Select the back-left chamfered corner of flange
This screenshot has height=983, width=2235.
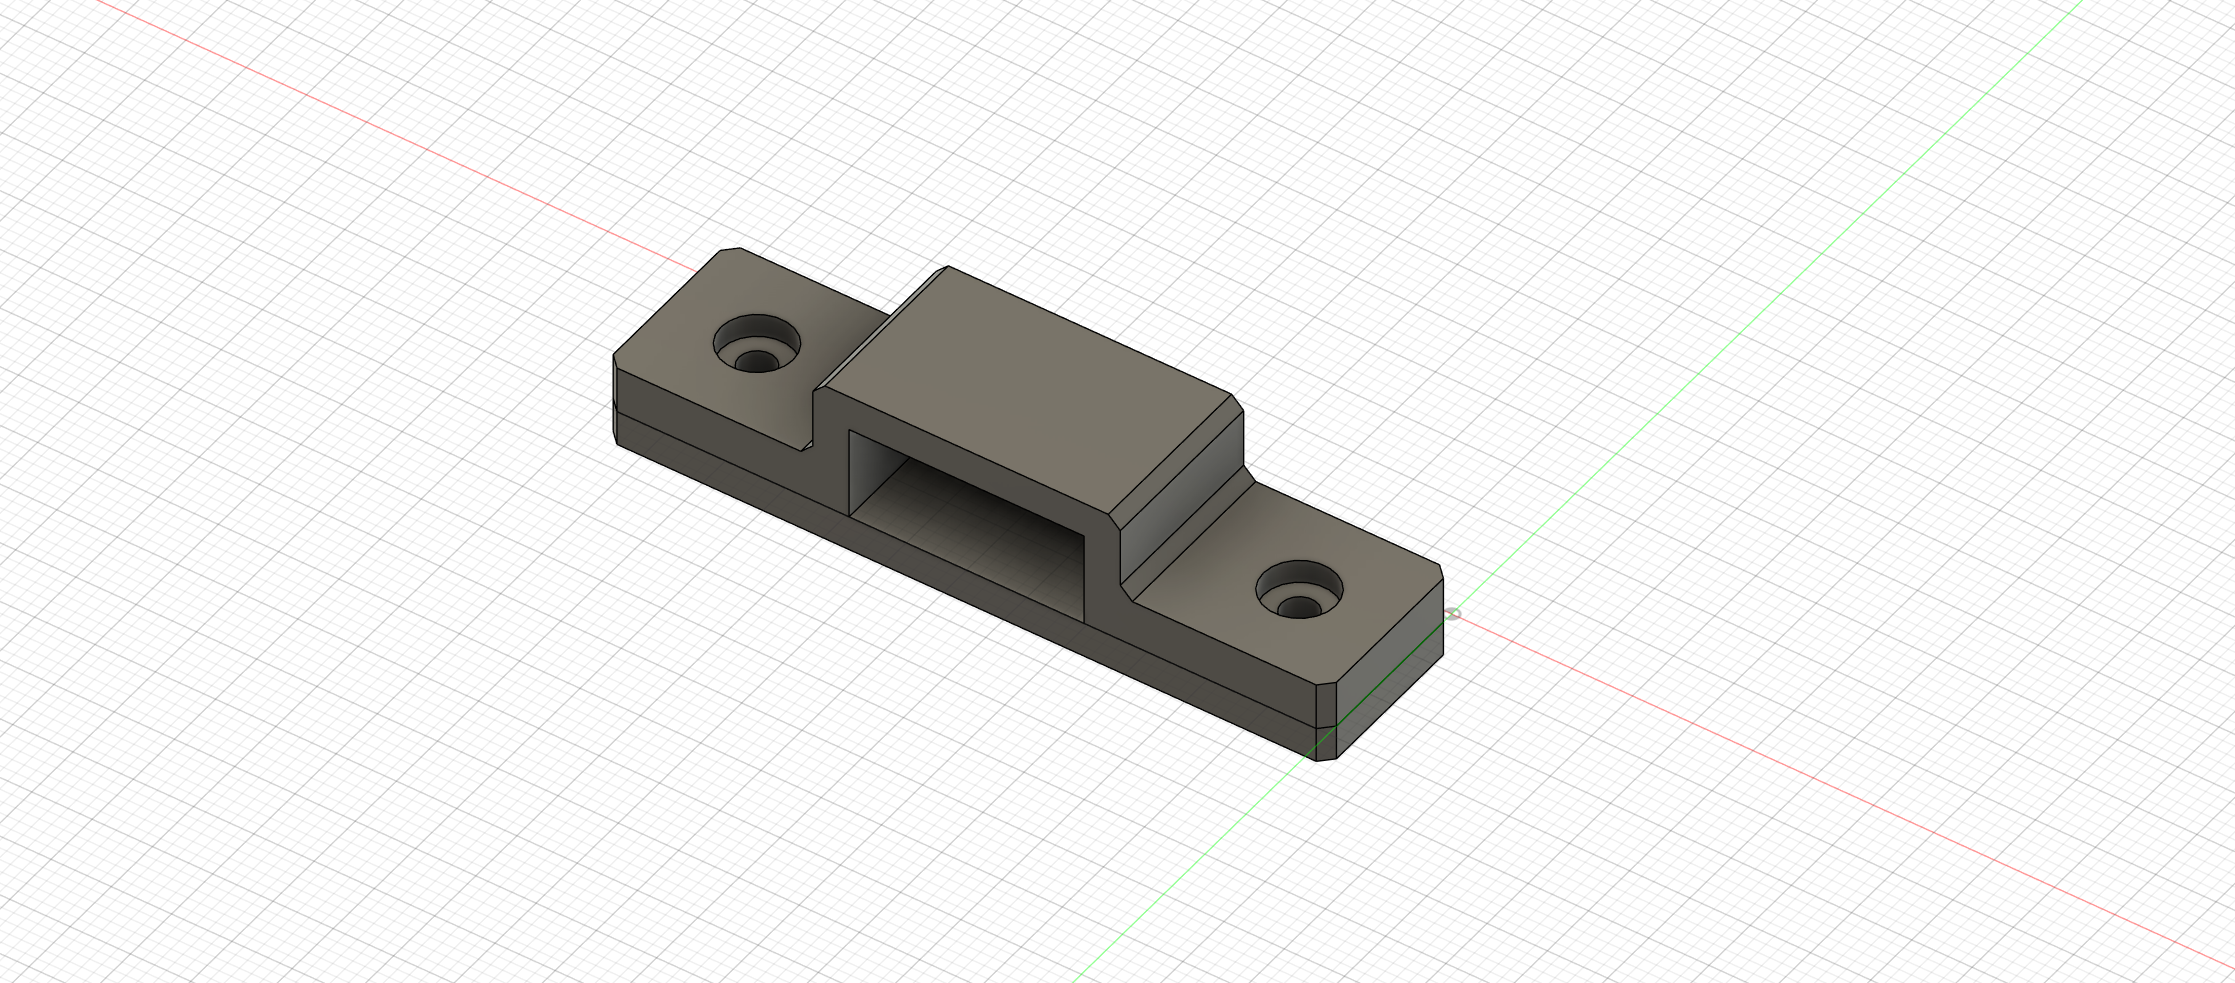click(730, 250)
